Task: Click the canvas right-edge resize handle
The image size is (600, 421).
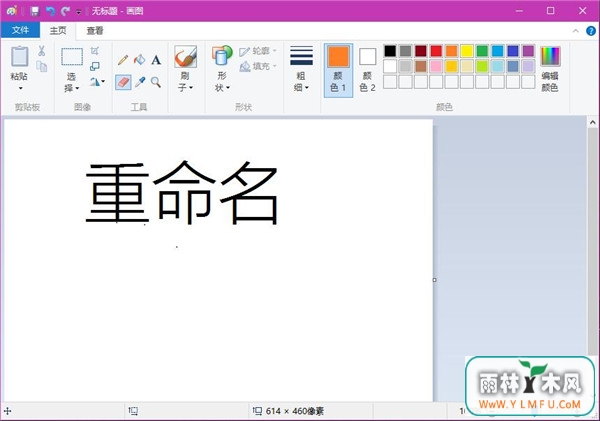Action: click(434, 280)
